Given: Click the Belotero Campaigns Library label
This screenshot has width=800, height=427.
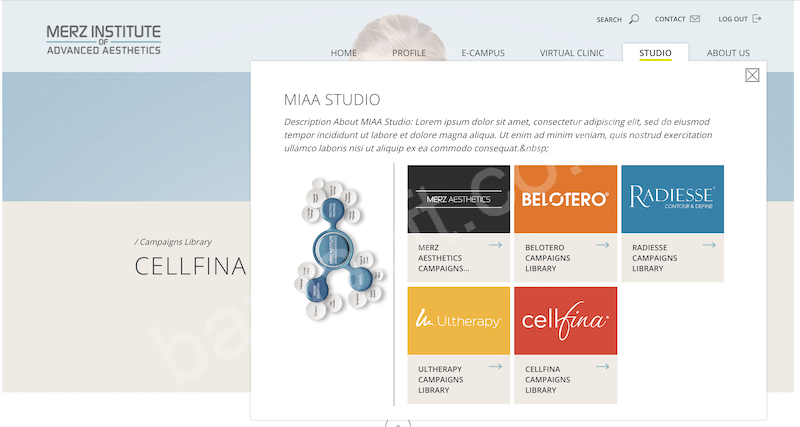Looking at the screenshot, I should pos(547,258).
